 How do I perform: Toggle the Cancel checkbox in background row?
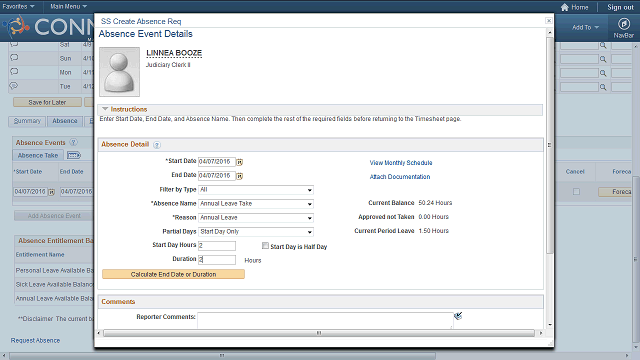click(576, 191)
